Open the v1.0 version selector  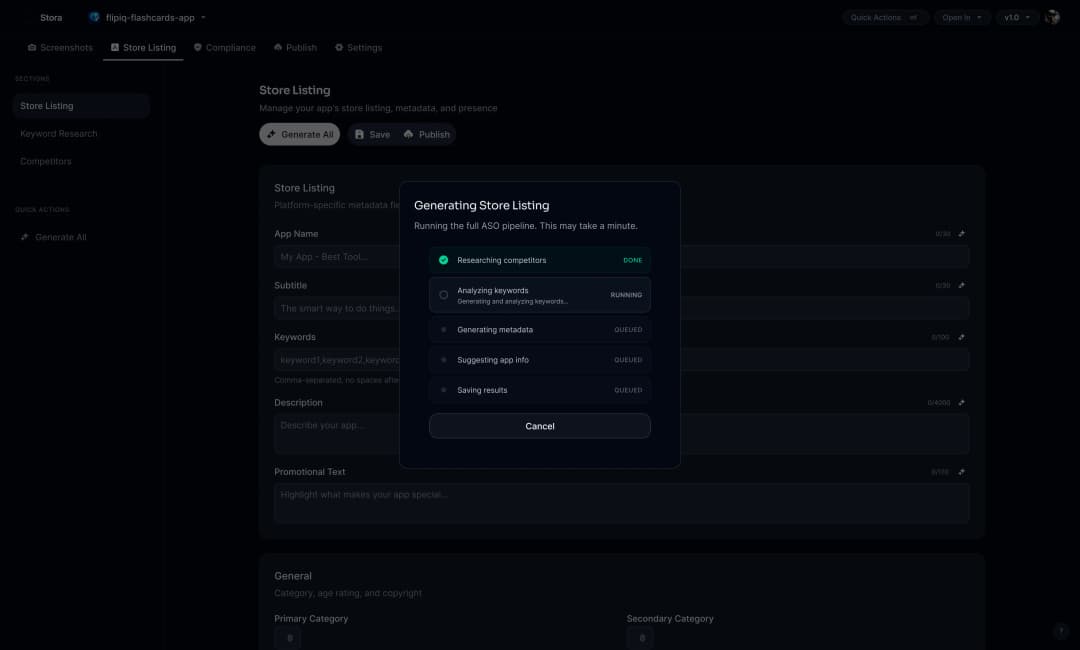[x=1018, y=16]
